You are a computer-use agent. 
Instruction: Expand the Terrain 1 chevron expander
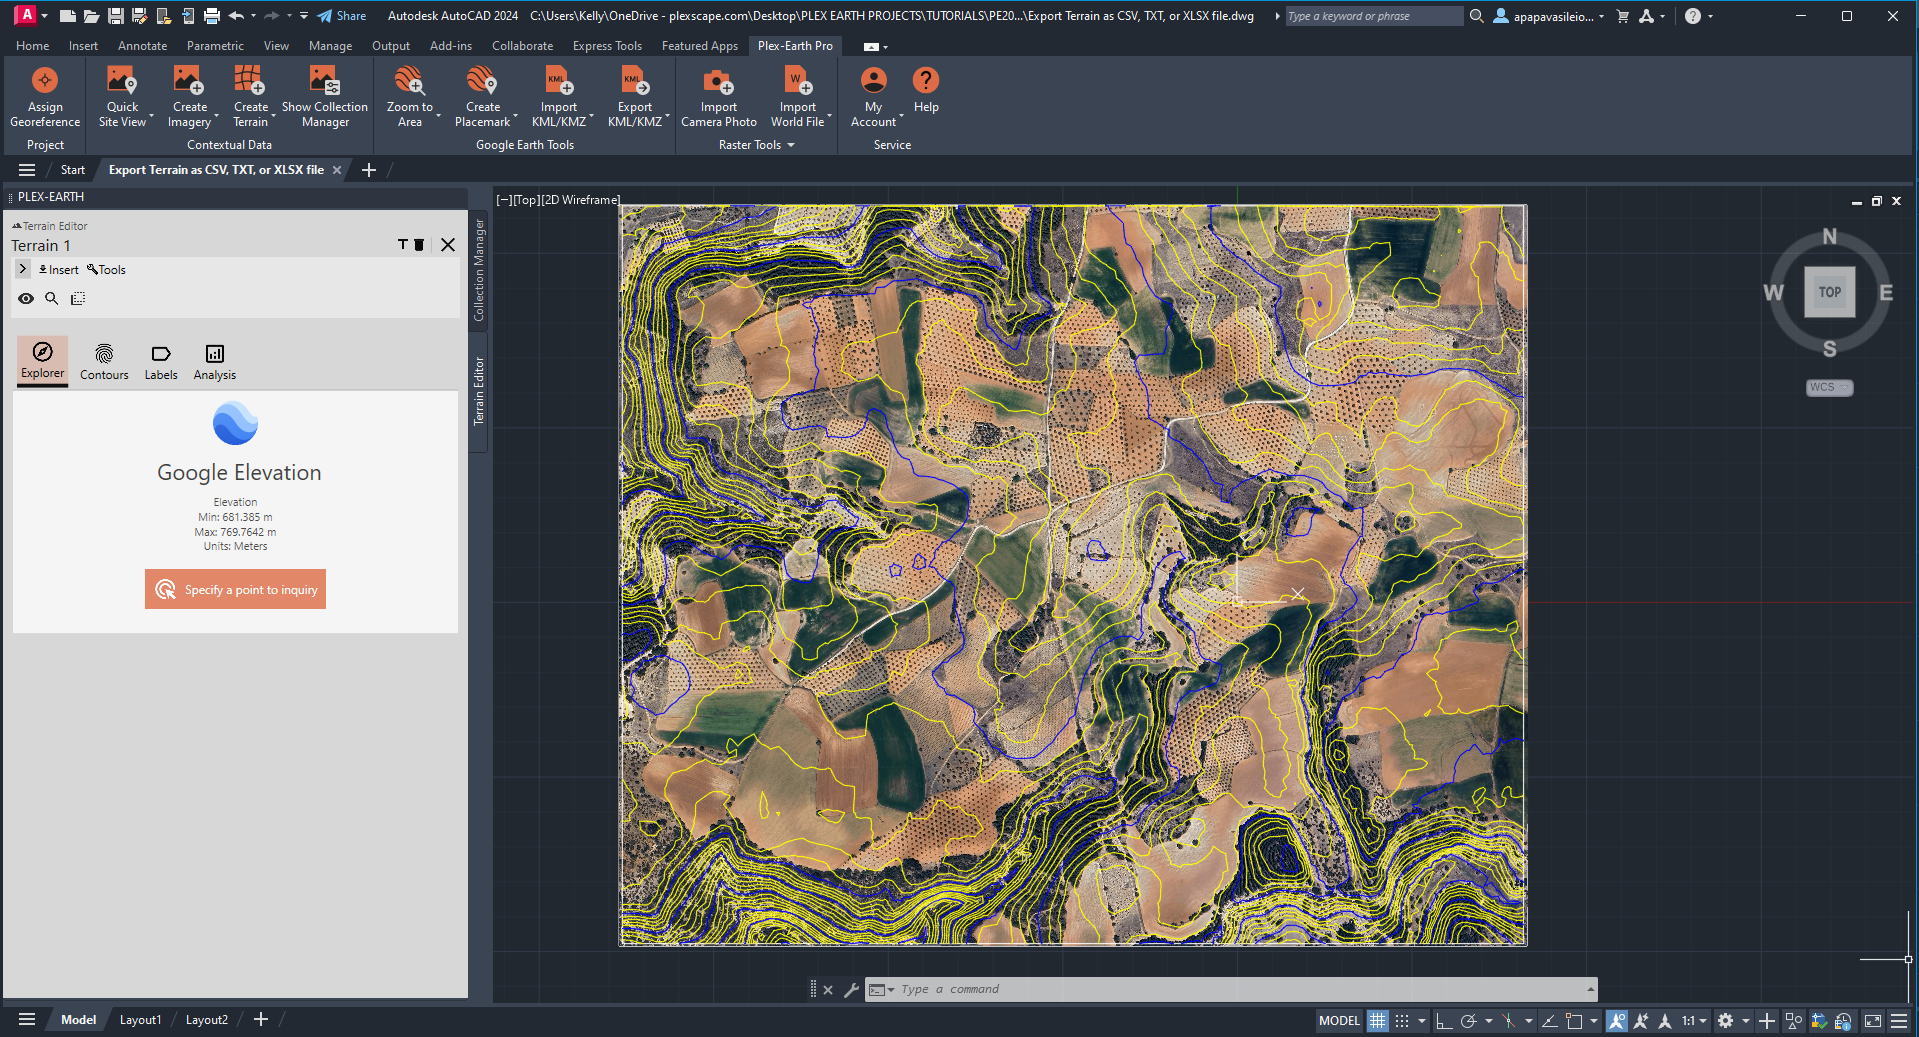(x=23, y=269)
